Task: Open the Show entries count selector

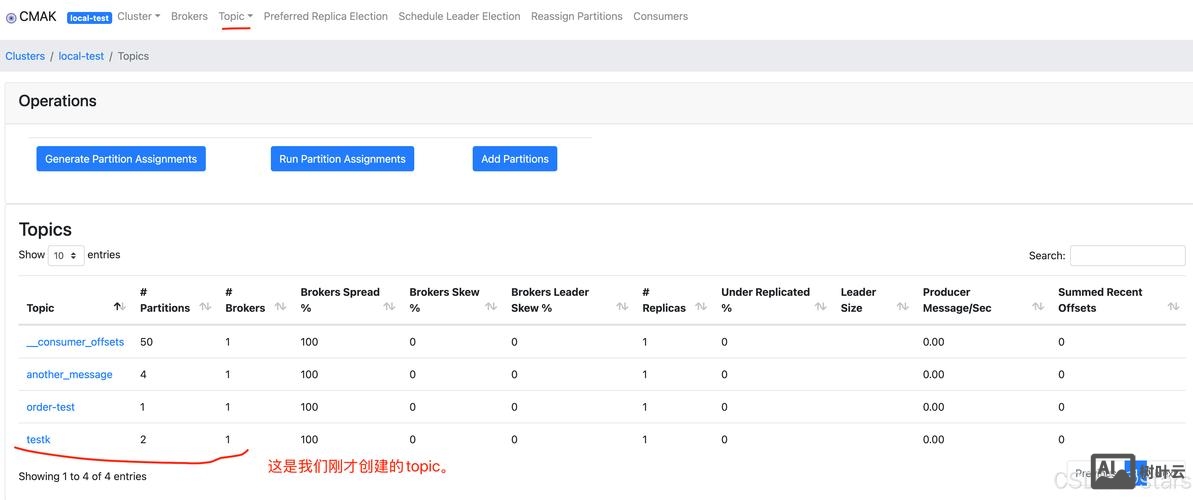Action: click(x=66, y=256)
